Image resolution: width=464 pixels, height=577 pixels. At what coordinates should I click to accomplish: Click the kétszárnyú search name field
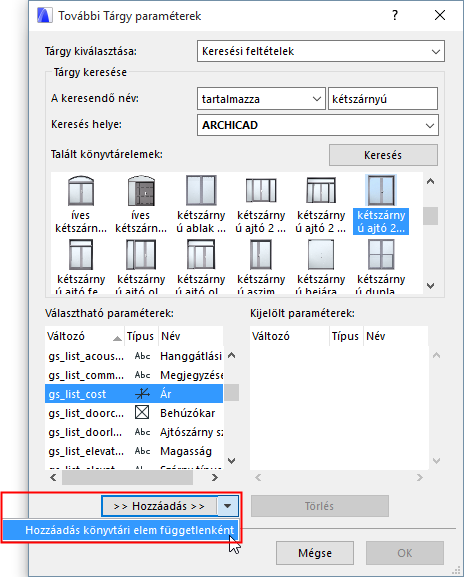click(383, 99)
